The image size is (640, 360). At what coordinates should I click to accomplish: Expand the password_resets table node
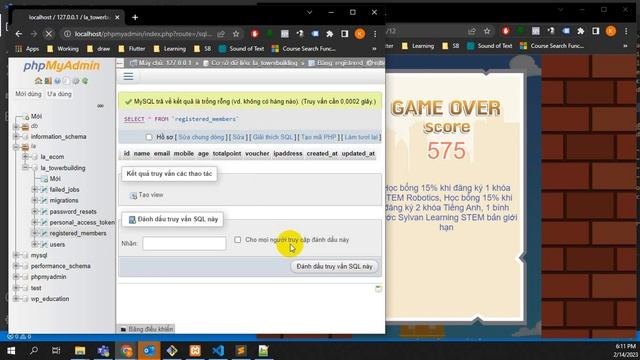pos(35,211)
